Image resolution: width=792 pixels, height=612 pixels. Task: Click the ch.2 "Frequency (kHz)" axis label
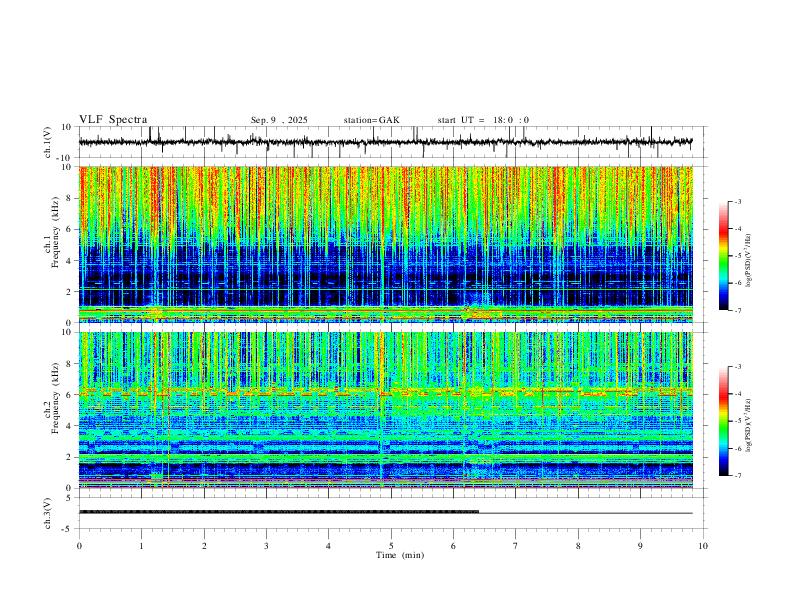(x=55, y=398)
